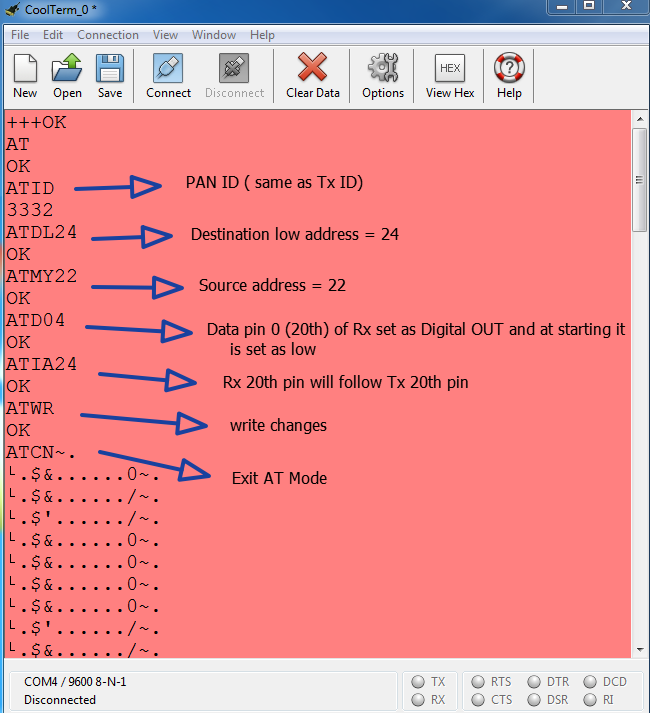Image resolution: width=650 pixels, height=713 pixels.
Task: Expand the Window menu
Action: pyautogui.click(x=214, y=35)
